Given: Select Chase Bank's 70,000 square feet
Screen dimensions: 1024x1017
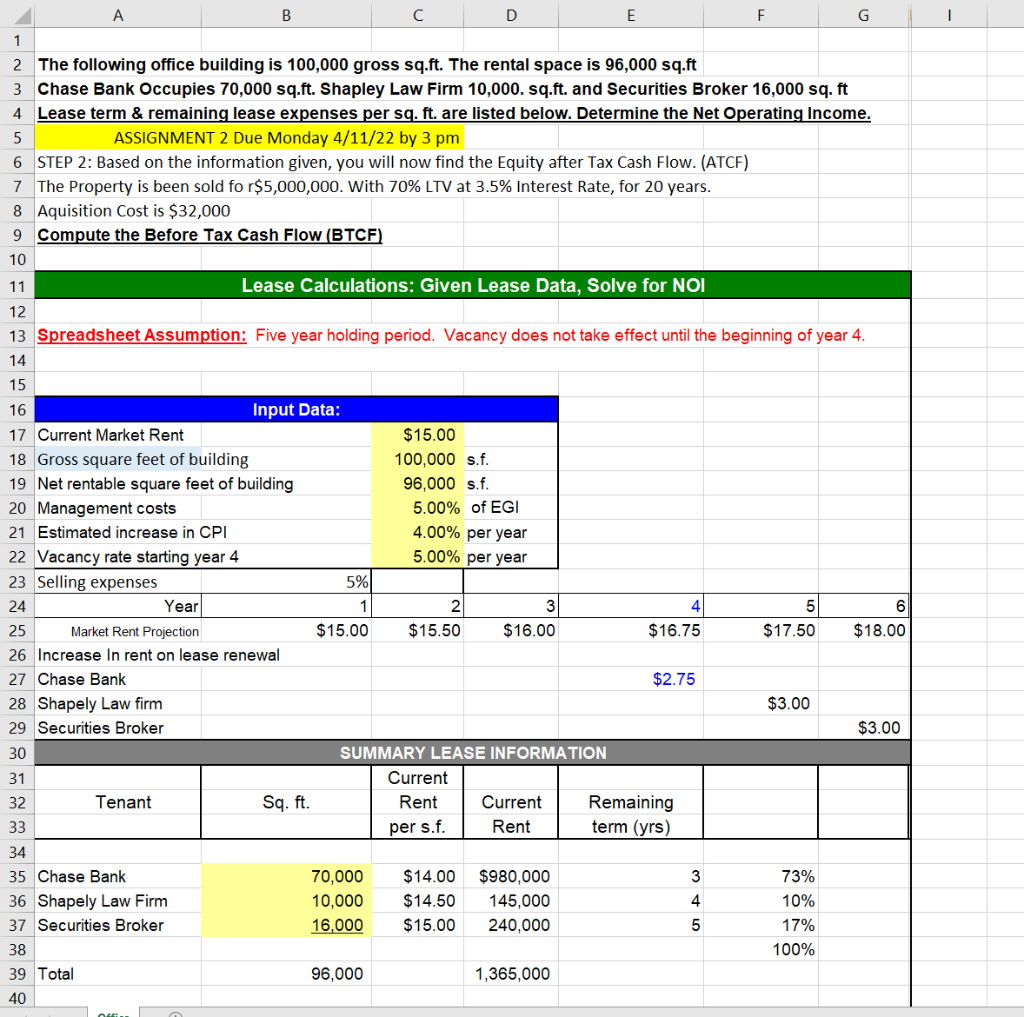Looking at the screenshot, I should coord(286,877).
